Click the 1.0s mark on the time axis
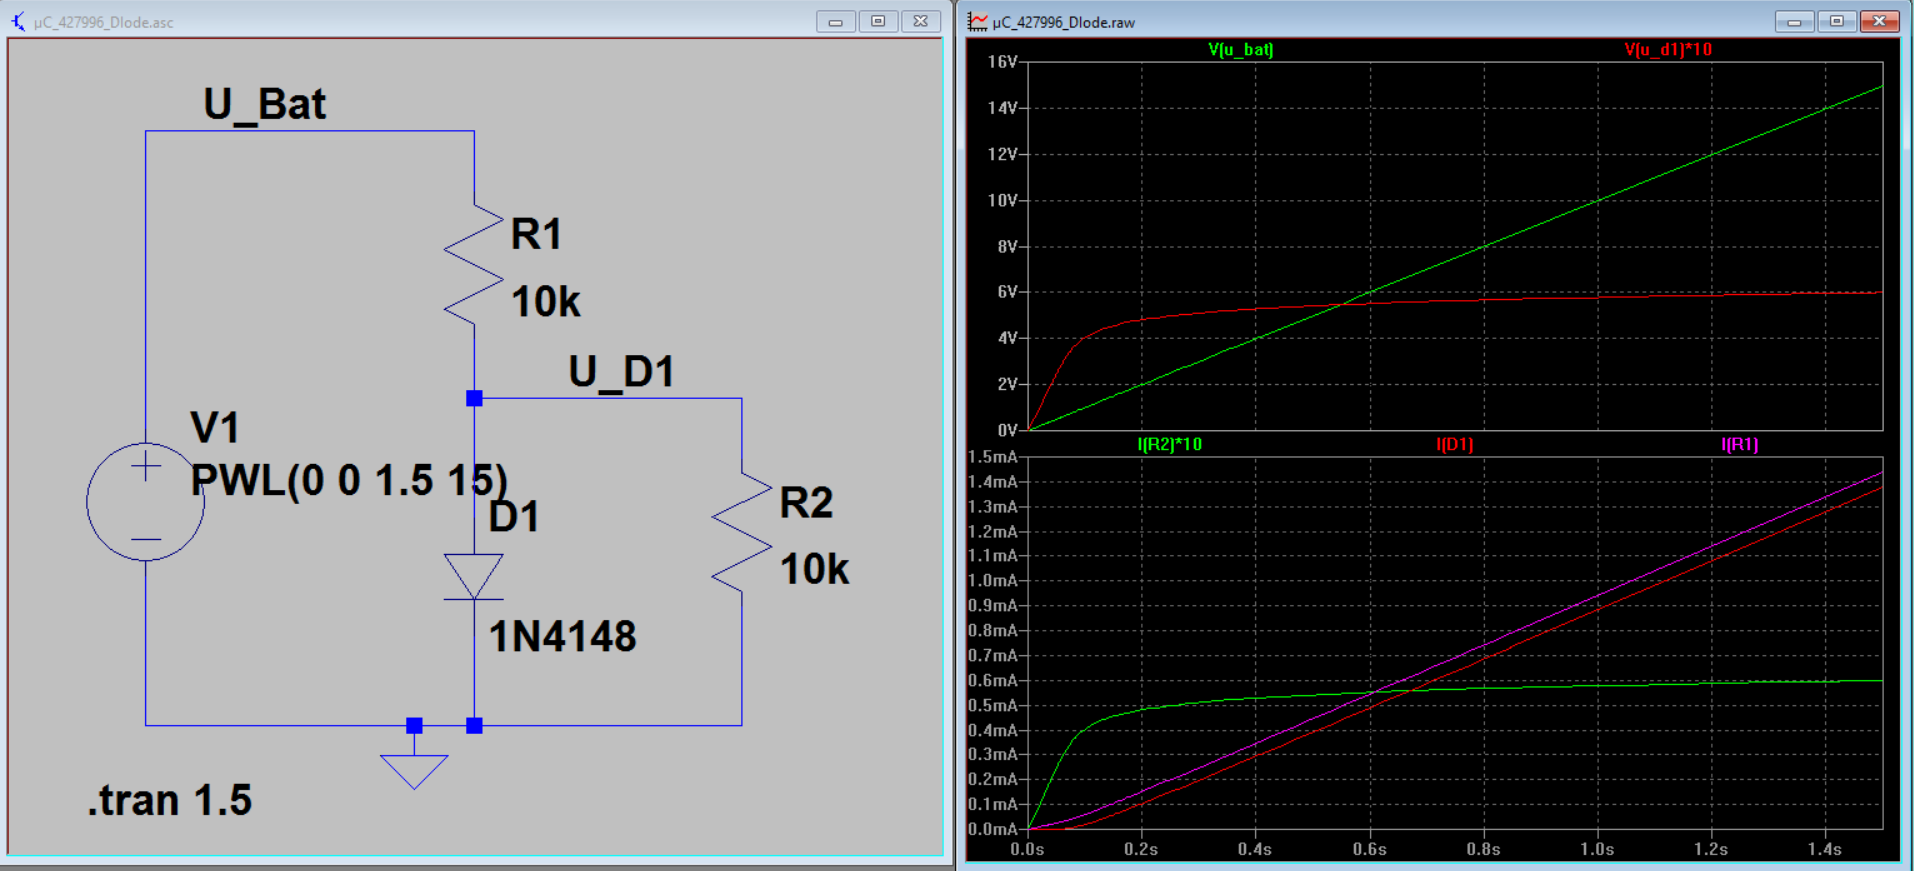1914x871 pixels. click(1597, 849)
